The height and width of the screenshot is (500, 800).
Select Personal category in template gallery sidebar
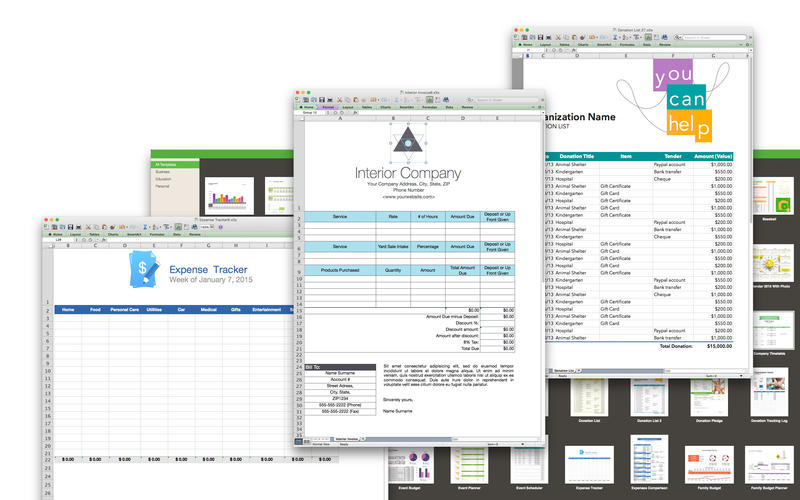pos(162,186)
